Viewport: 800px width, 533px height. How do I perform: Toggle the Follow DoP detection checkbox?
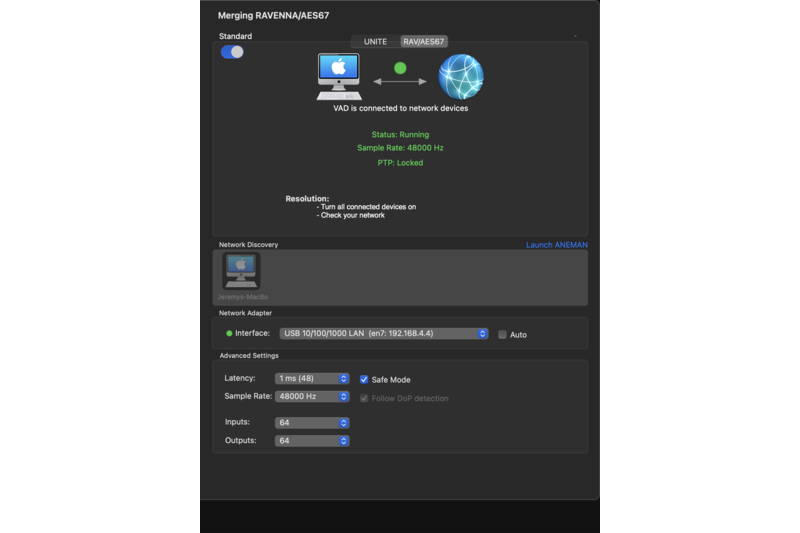[364, 398]
